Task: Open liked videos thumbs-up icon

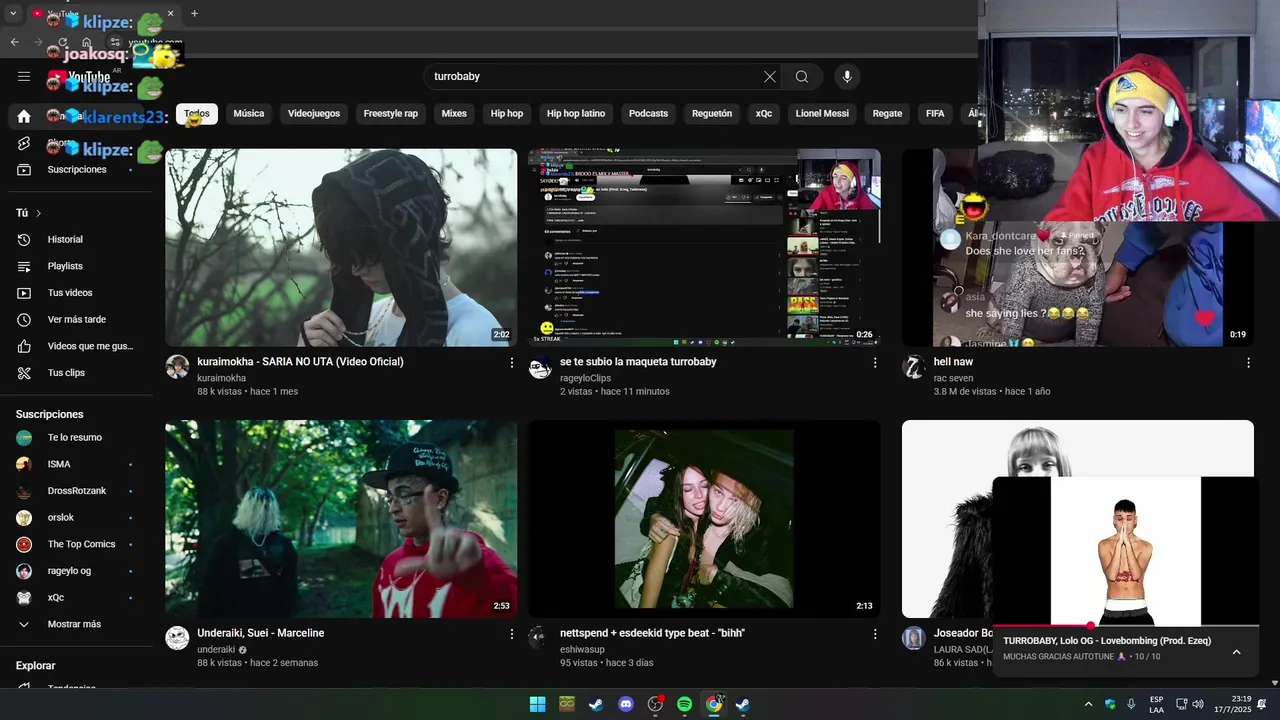Action: click(24, 346)
